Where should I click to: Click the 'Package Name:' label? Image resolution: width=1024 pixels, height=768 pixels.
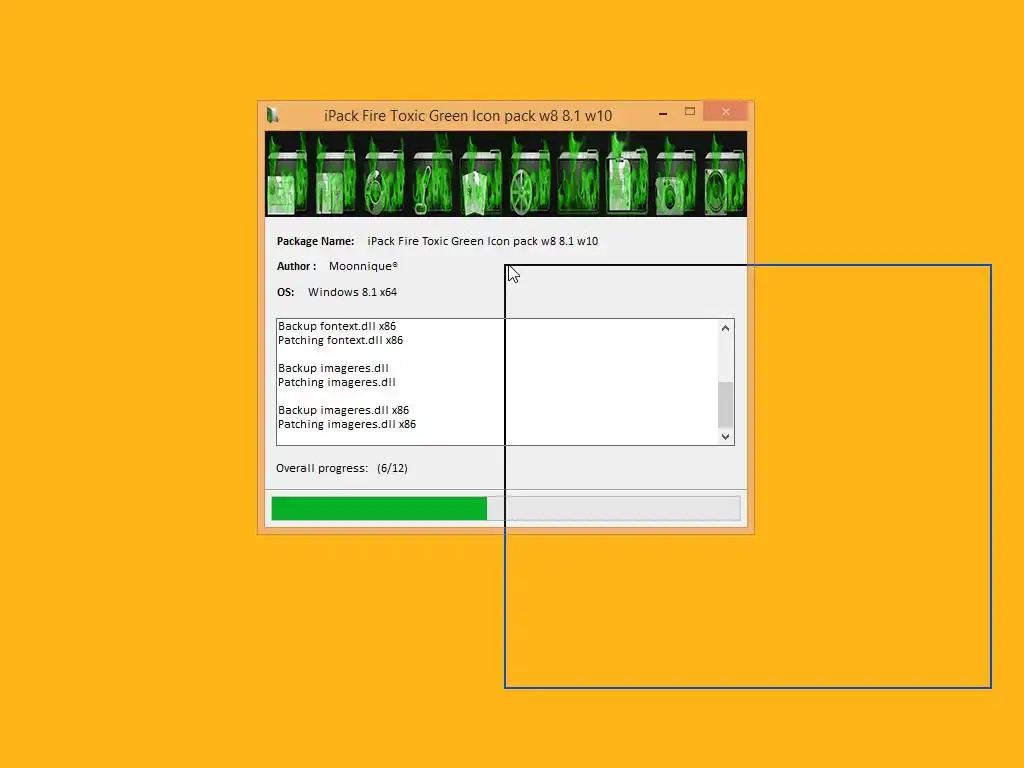pyautogui.click(x=315, y=241)
